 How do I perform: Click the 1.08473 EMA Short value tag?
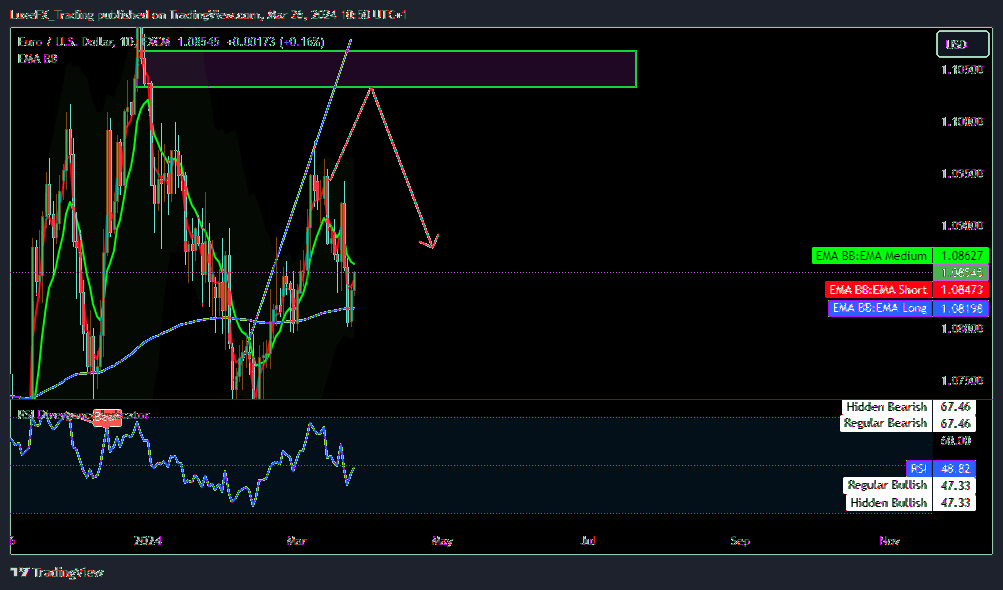pos(961,290)
